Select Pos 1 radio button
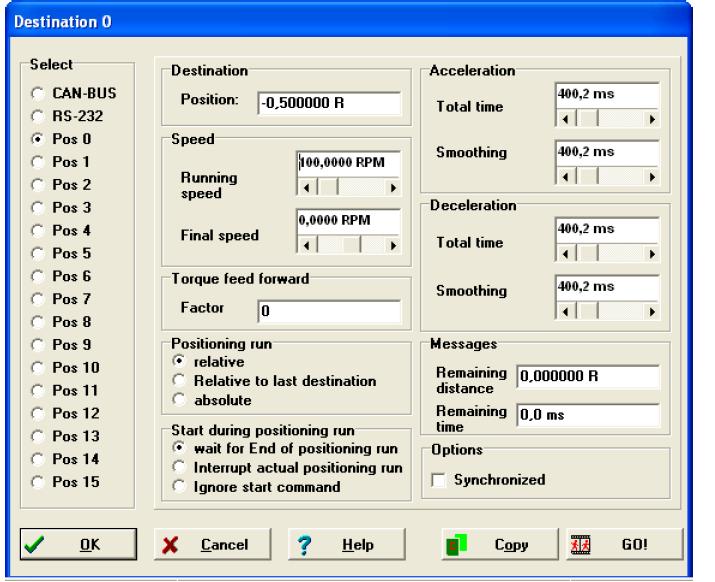The image size is (715, 582). (x=37, y=162)
